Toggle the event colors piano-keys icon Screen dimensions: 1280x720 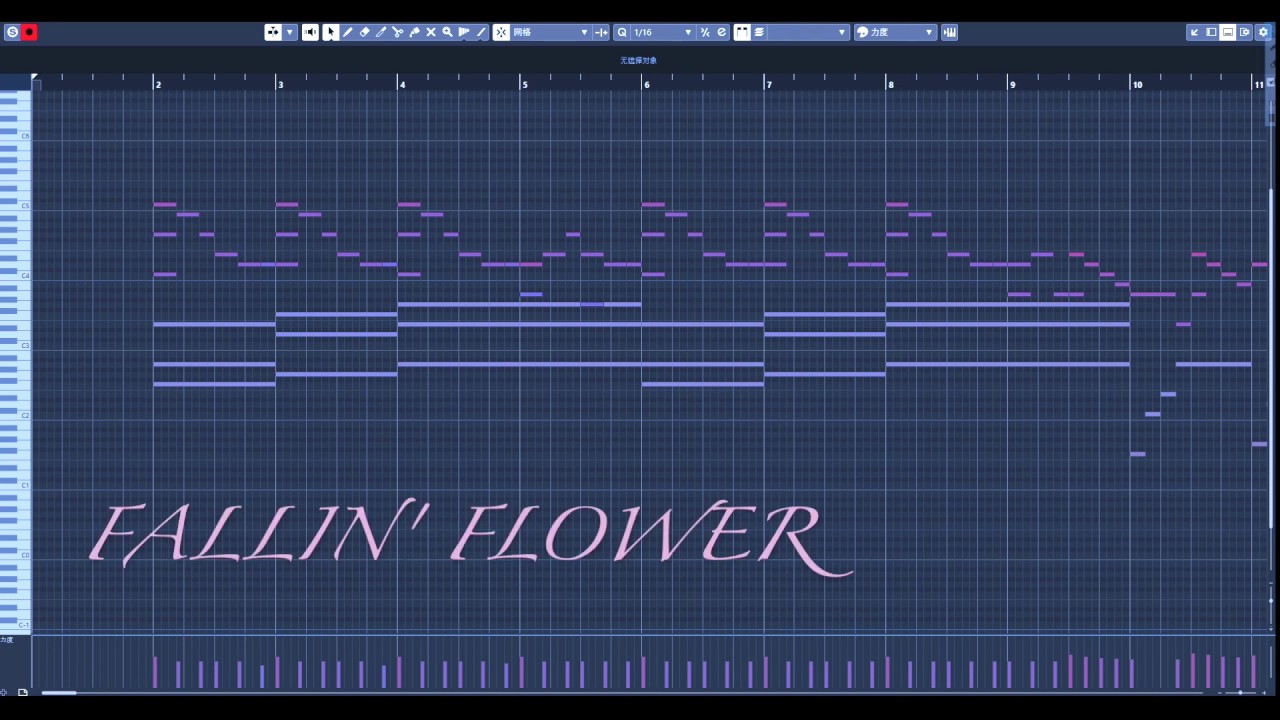(742, 32)
